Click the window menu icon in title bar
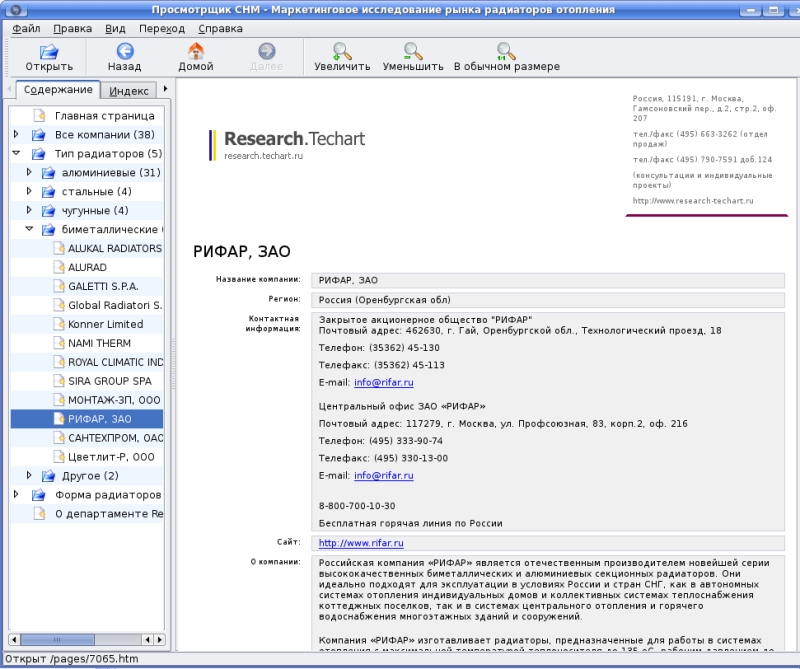Viewport: 800px width, 669px height. [16, 10]
